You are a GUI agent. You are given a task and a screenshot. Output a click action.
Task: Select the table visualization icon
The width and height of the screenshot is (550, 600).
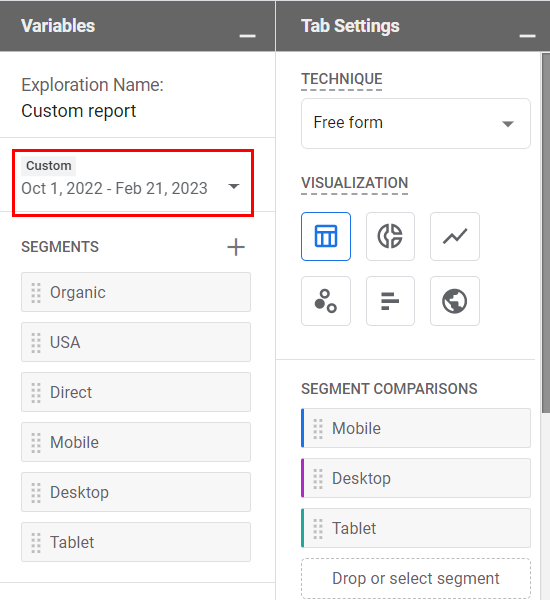tap(326, 236)
